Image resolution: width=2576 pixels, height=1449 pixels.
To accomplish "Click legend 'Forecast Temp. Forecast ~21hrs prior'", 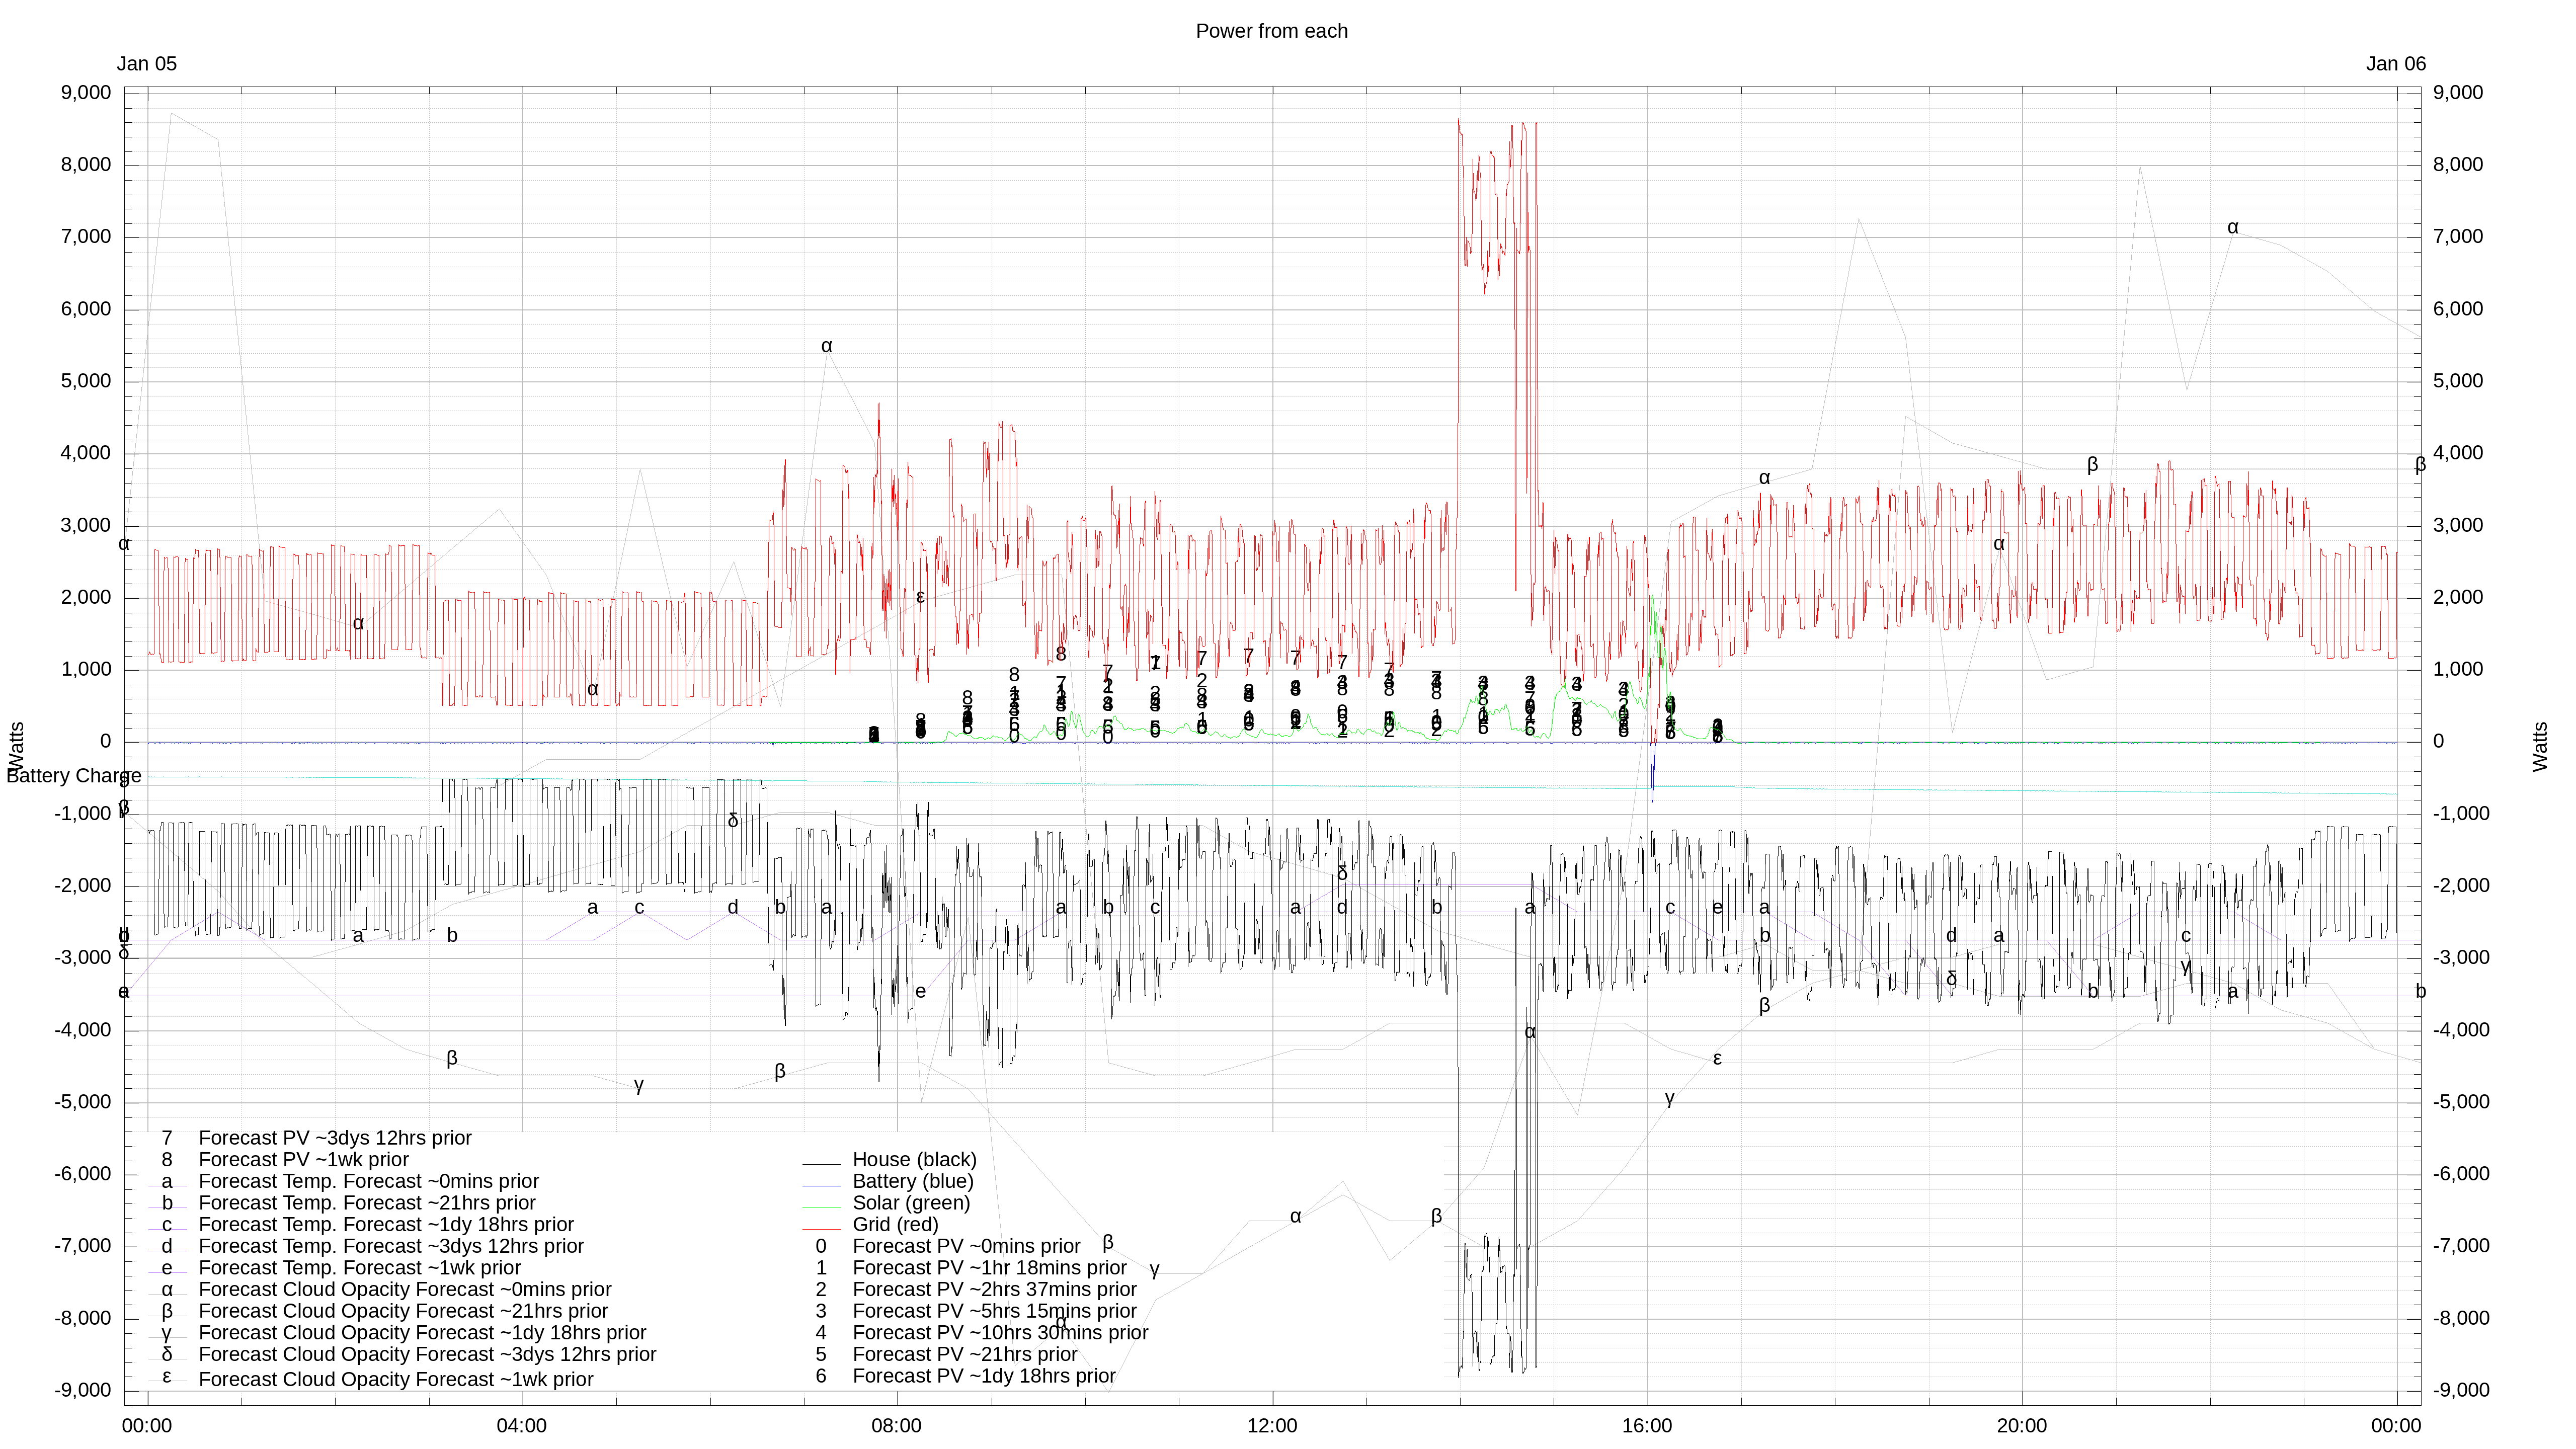I will pos(367,1203).
